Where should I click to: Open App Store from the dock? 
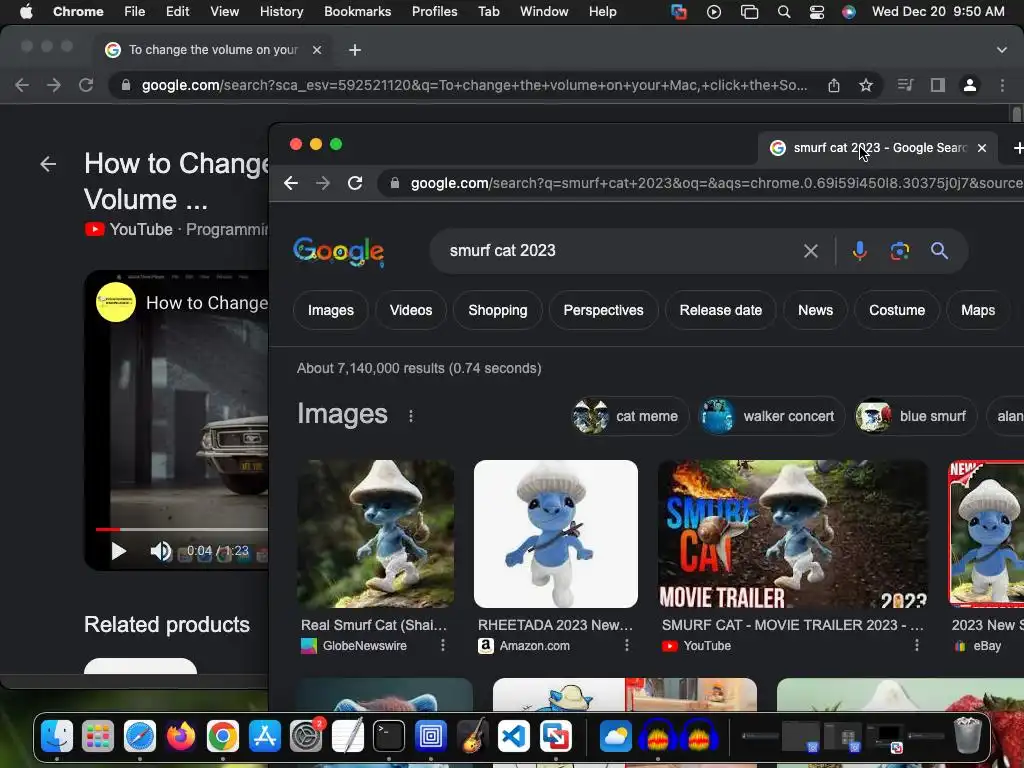(x=264, y=737)
